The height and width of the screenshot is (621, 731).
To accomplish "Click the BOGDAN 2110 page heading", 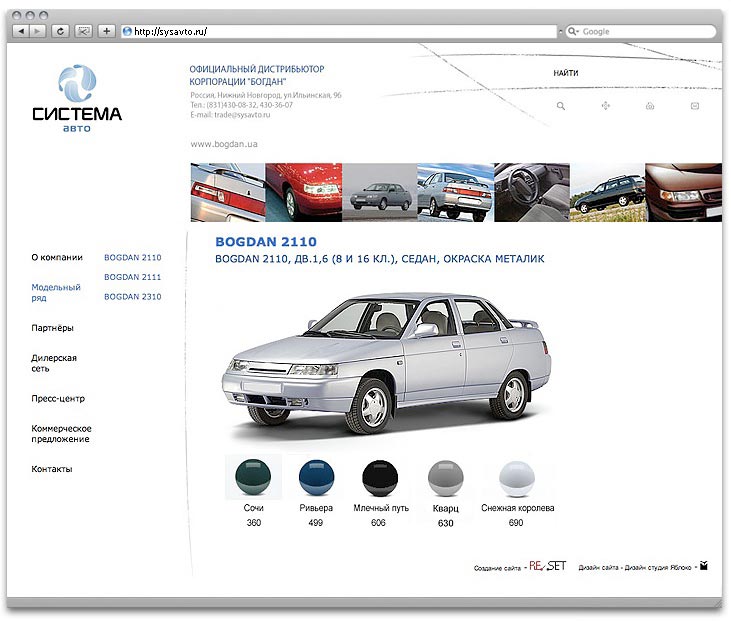I will 266,242.
